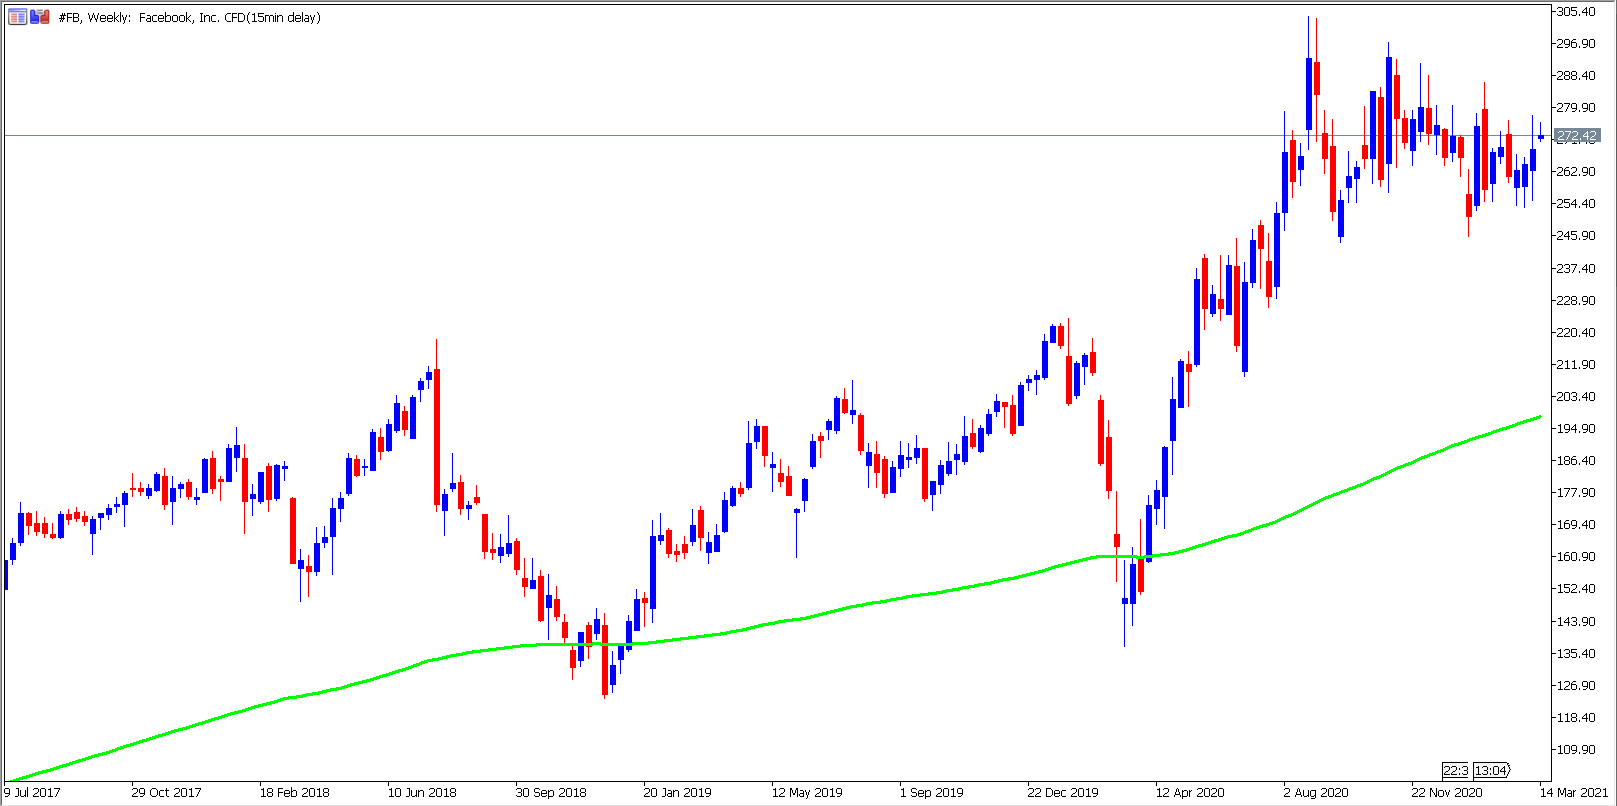Click the 296.90 price scale label
The image size is (1617, 806).
1576,43
